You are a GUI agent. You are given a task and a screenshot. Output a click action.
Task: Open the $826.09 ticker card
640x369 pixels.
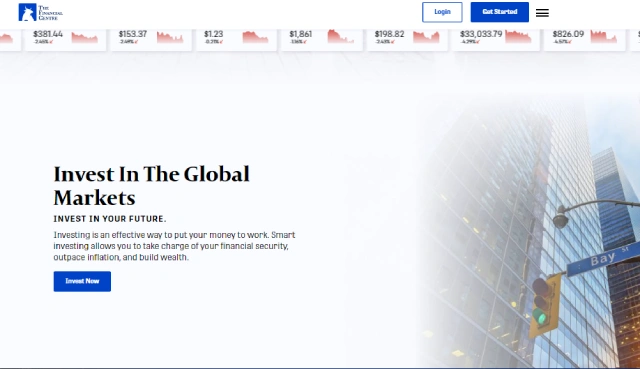(585, 40)
